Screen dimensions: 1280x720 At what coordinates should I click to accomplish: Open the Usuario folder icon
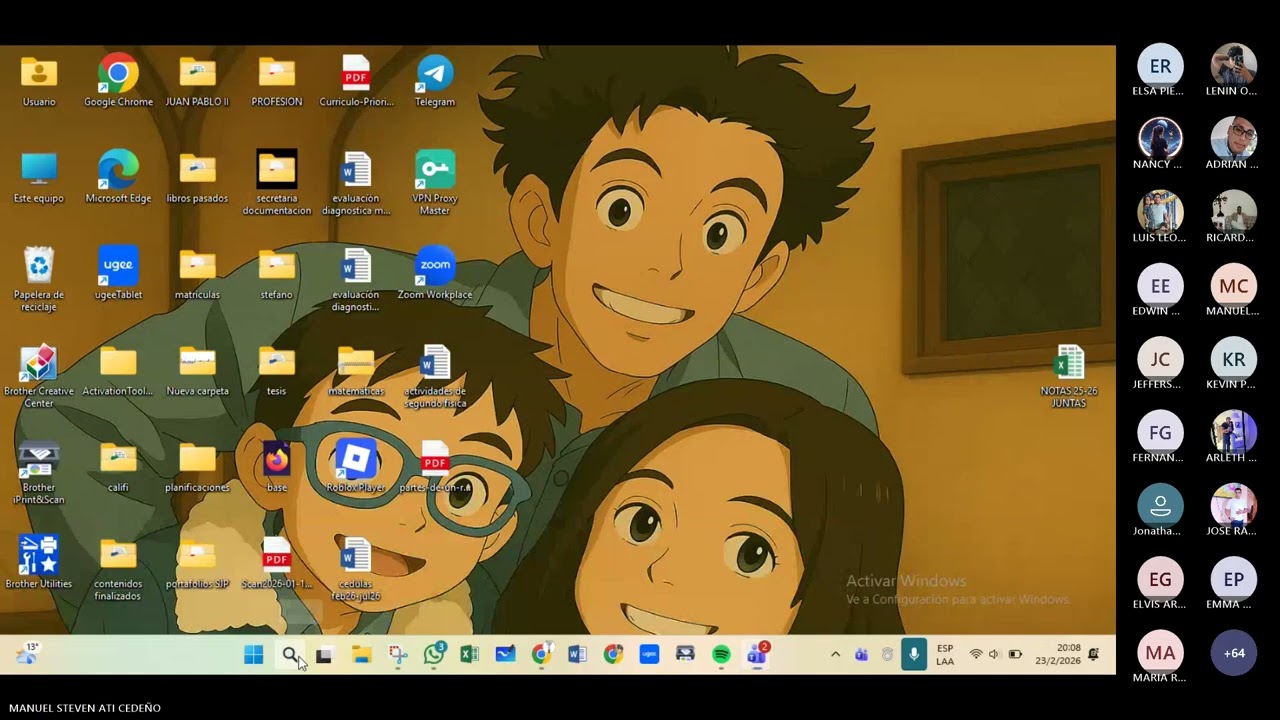39,80
